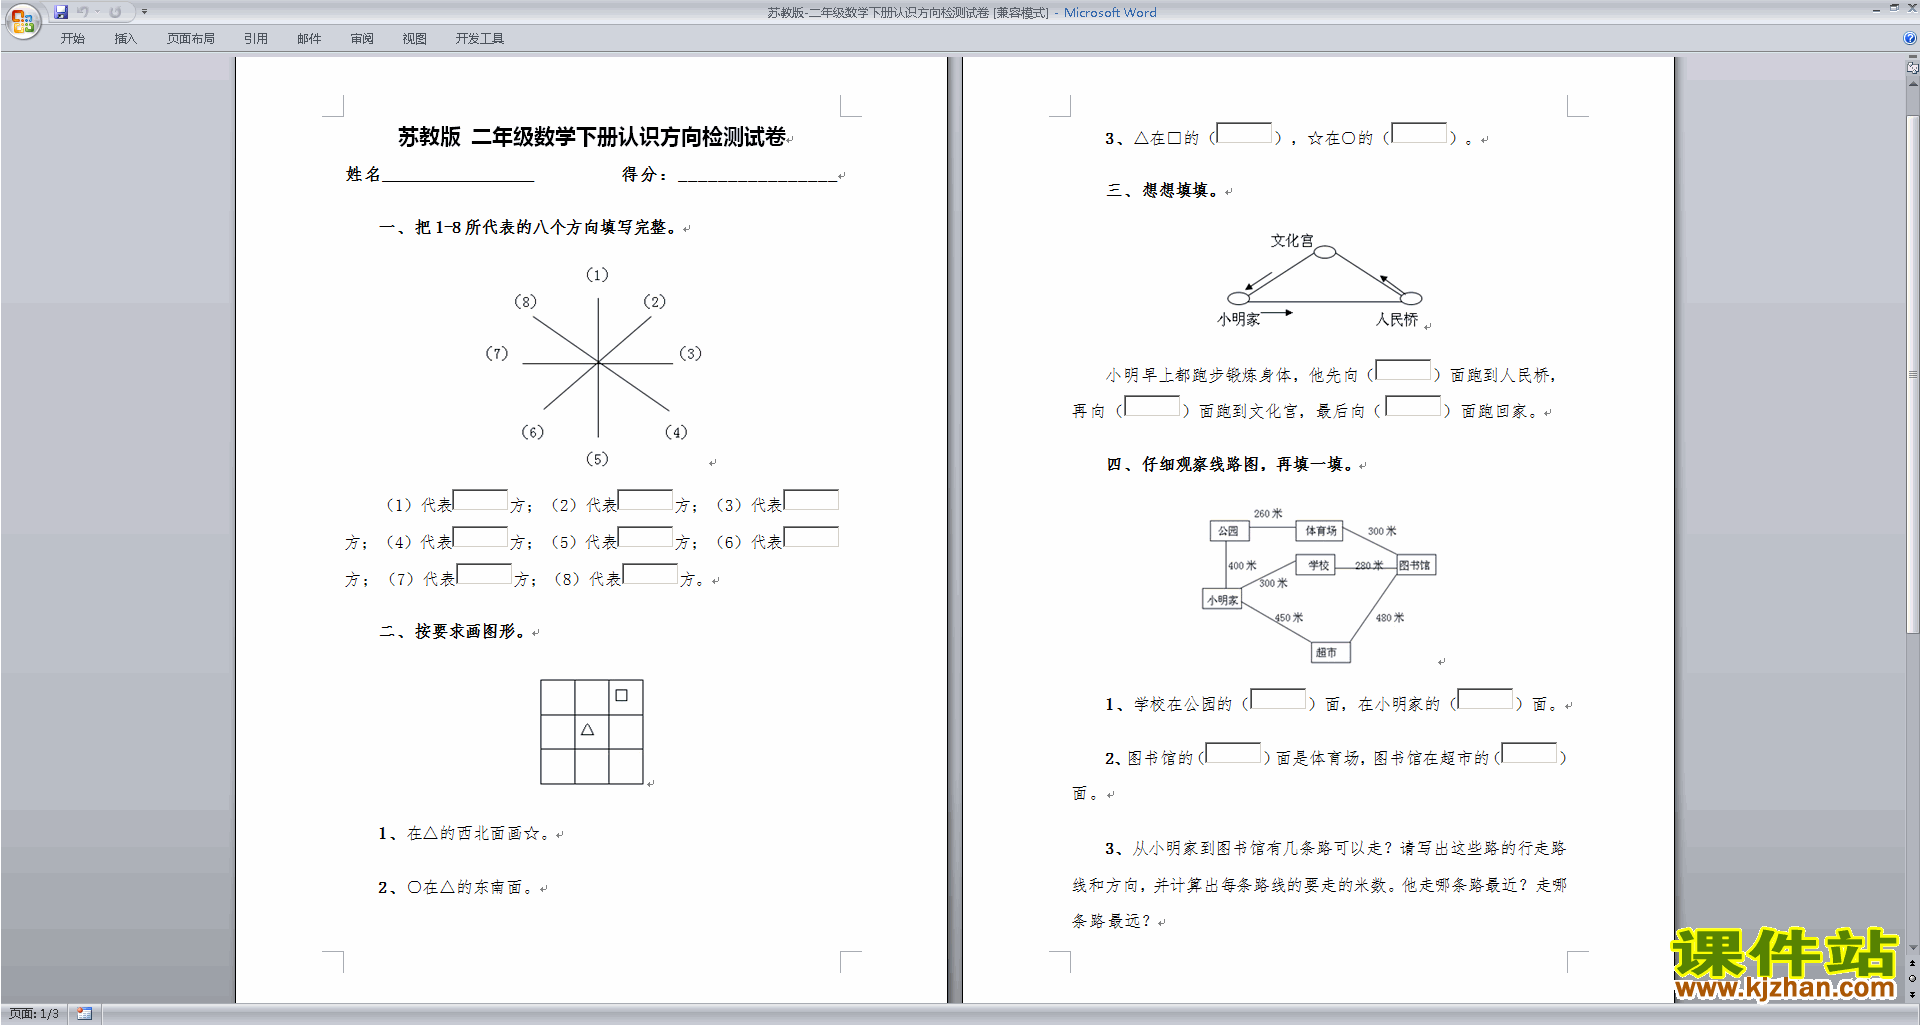The width and height of the screenshot is (1920, 1025).
Task: Click the Next Page double-arrow button
Action: (1912, 994)
